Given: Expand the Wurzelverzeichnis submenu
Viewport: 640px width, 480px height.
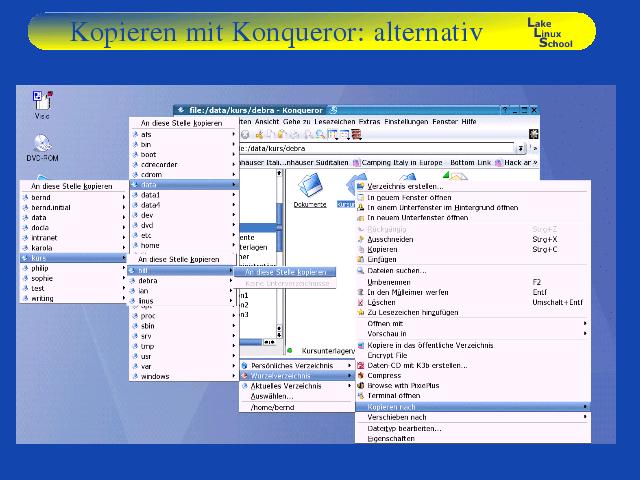Looking at the screenshot, I should (297, 376).
